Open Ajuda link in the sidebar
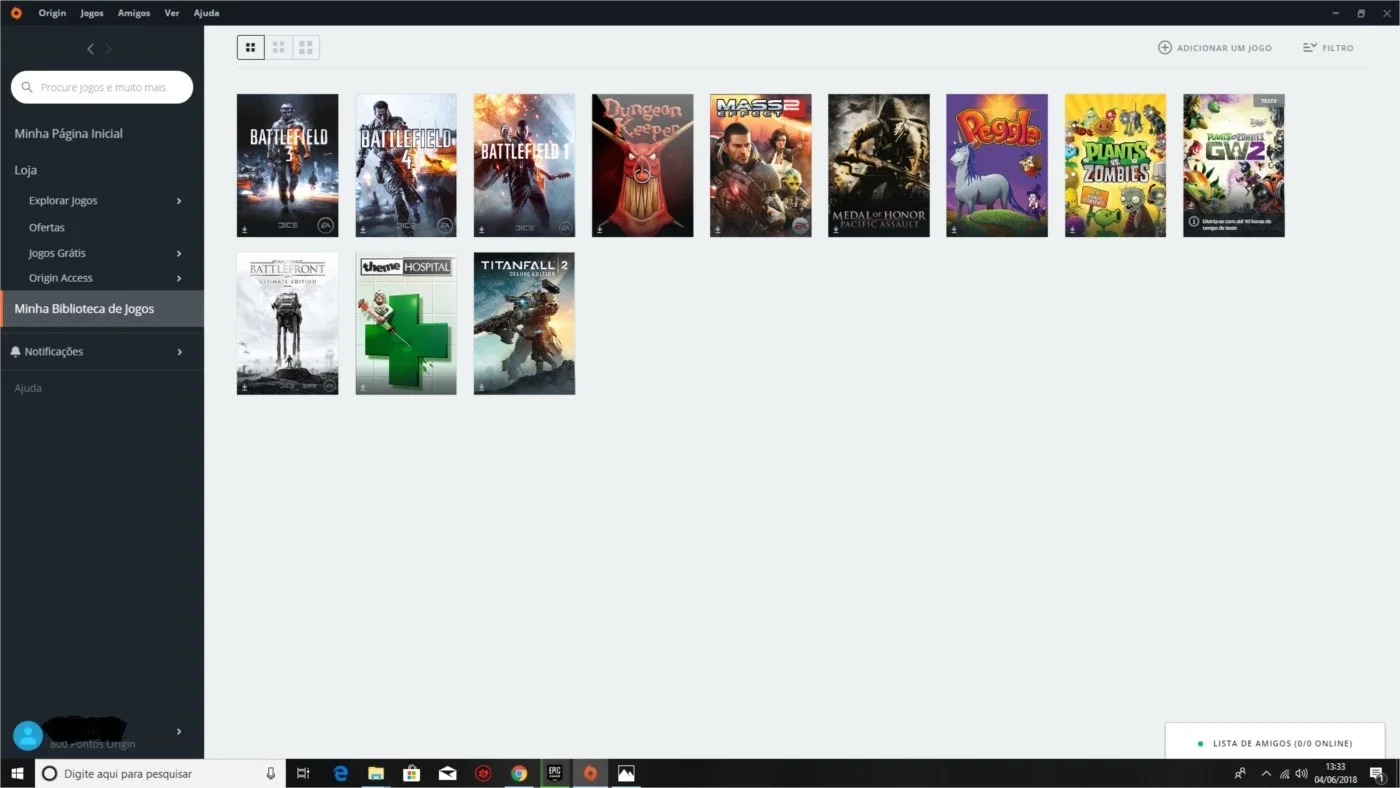The image size is (1400, 788). 28,388
